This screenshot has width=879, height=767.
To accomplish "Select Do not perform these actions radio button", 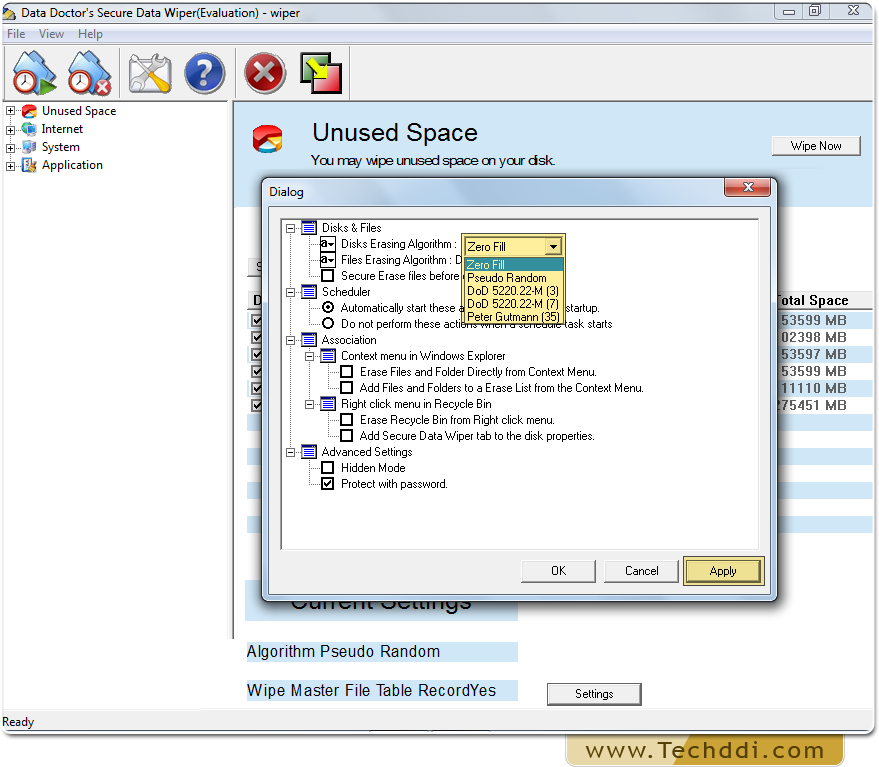I will point(329,324).
